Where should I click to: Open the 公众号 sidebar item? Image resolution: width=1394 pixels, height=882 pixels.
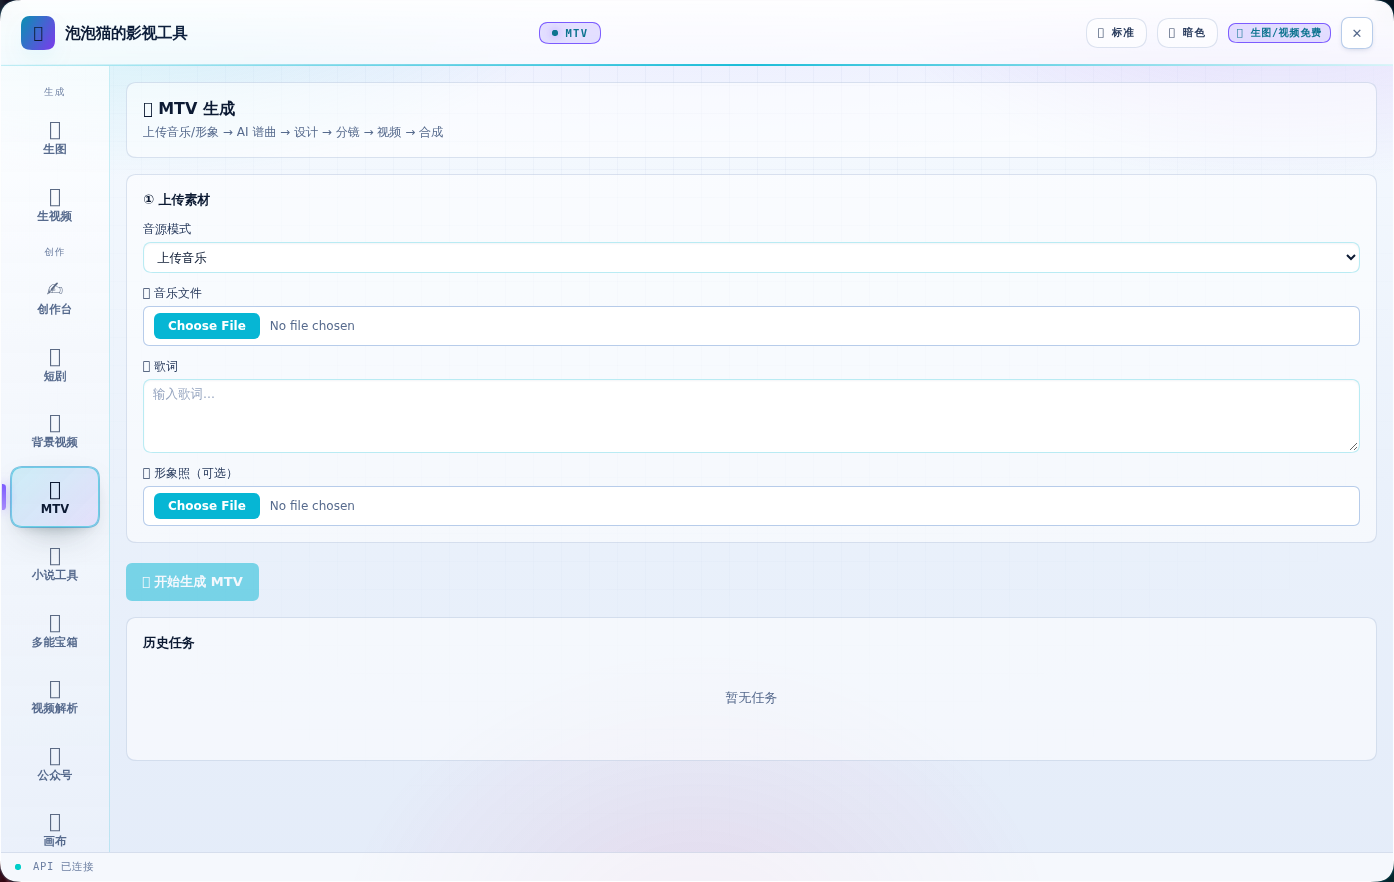(x=55, y=764)
